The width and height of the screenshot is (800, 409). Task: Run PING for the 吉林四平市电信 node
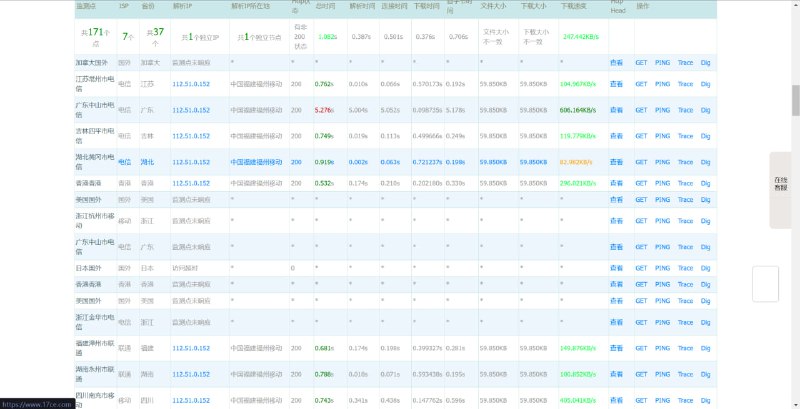[x=662, y=136]
